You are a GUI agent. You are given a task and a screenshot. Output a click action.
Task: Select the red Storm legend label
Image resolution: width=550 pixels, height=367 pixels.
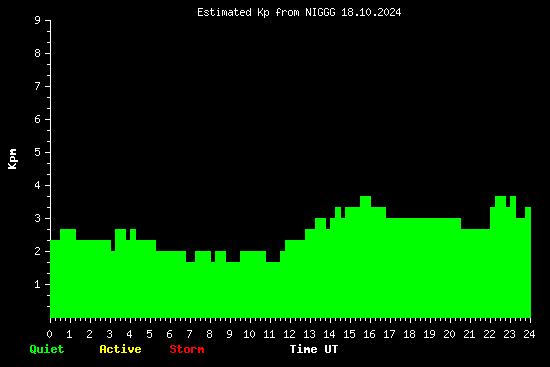coord(187,349)
